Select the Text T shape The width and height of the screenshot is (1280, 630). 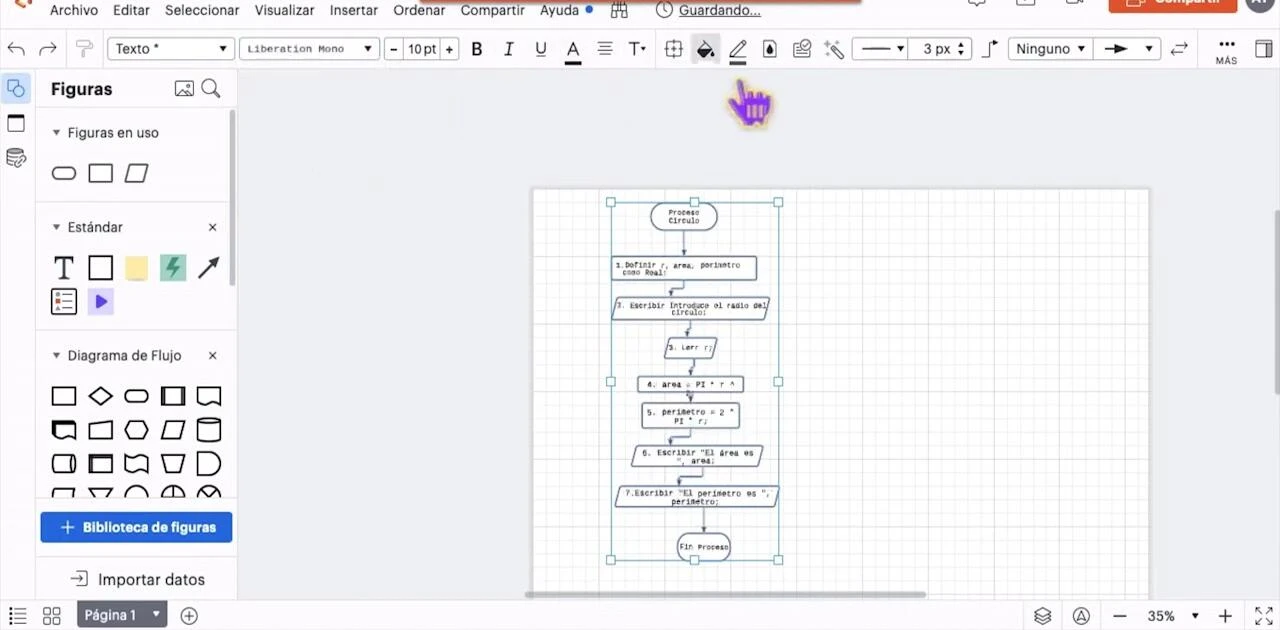(x=64, y=268)
